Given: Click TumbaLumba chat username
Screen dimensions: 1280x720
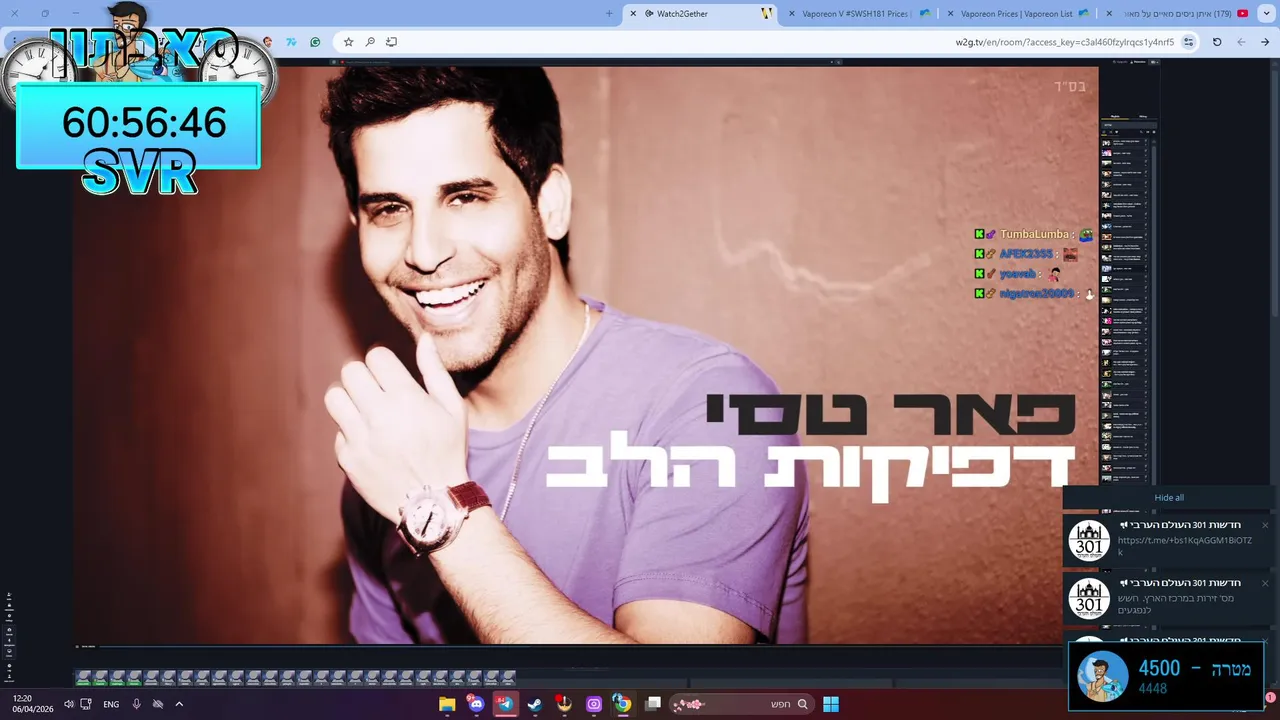Looking at the screenshot, I should 1034,234.
